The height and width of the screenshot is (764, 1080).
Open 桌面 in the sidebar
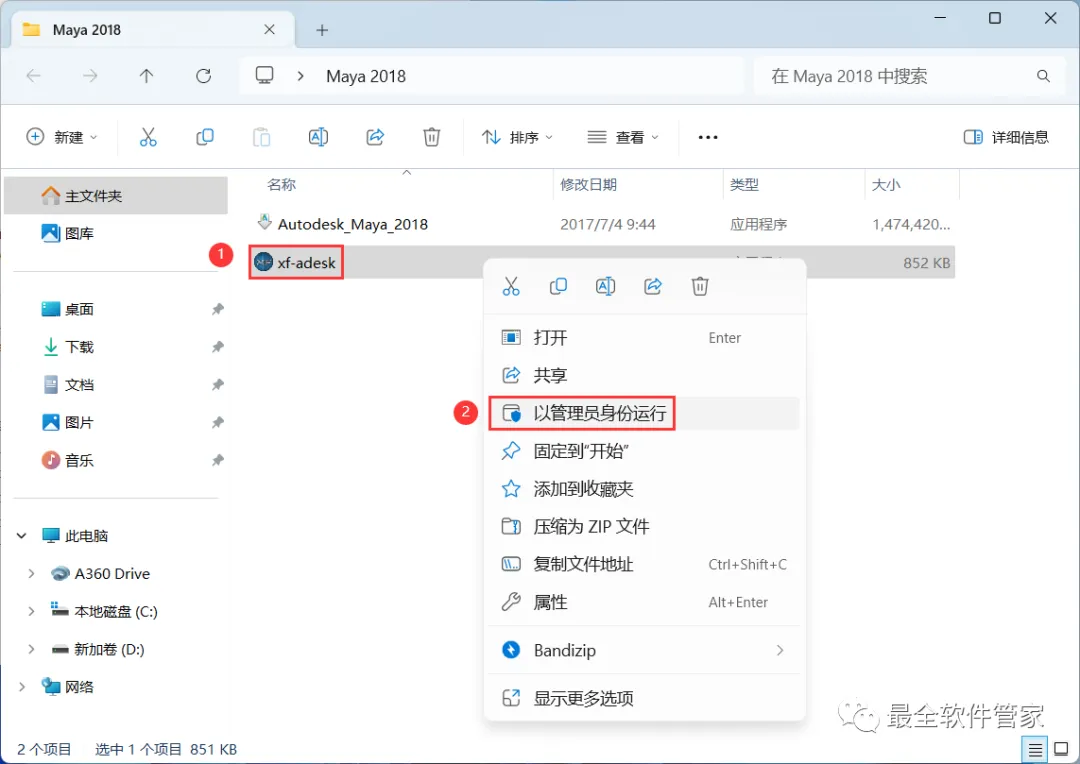click(x=116, y=309)
